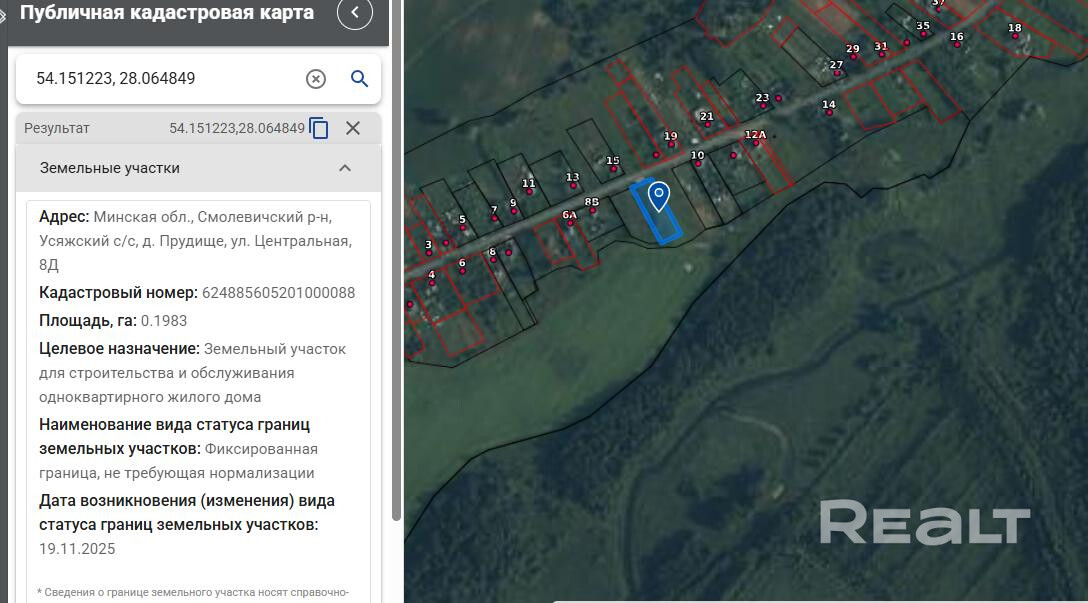
Task: Clear the coordinates in the search field
Action: pos(315,79)
